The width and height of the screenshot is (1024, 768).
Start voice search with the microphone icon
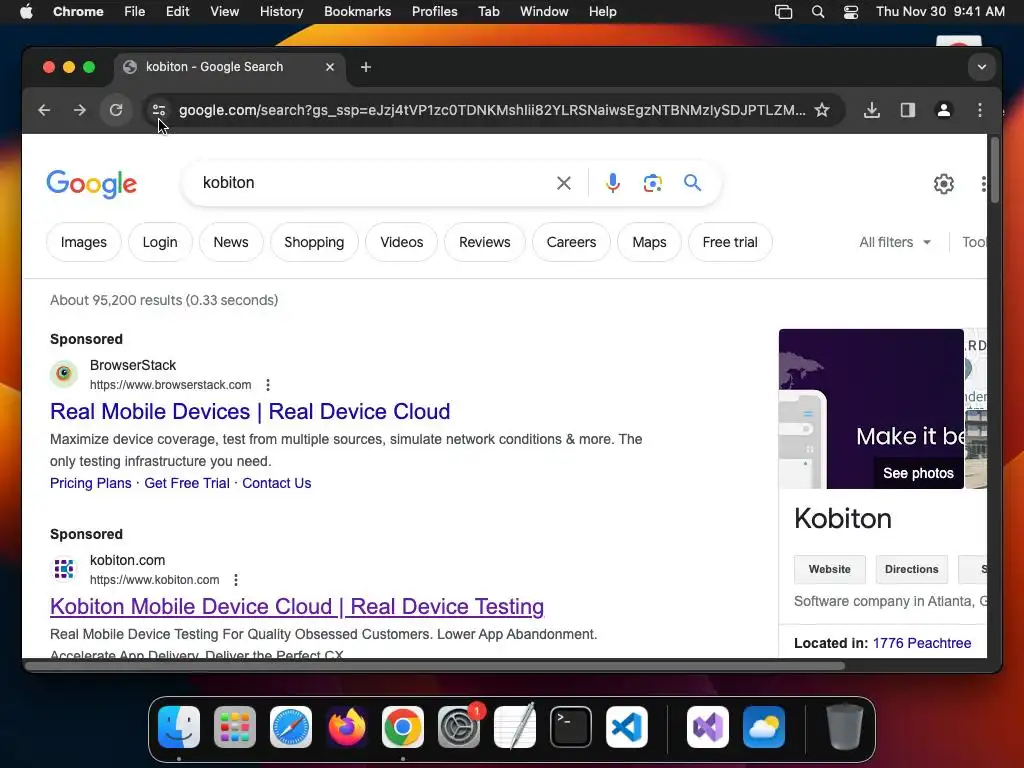click(x=613, y=183)
